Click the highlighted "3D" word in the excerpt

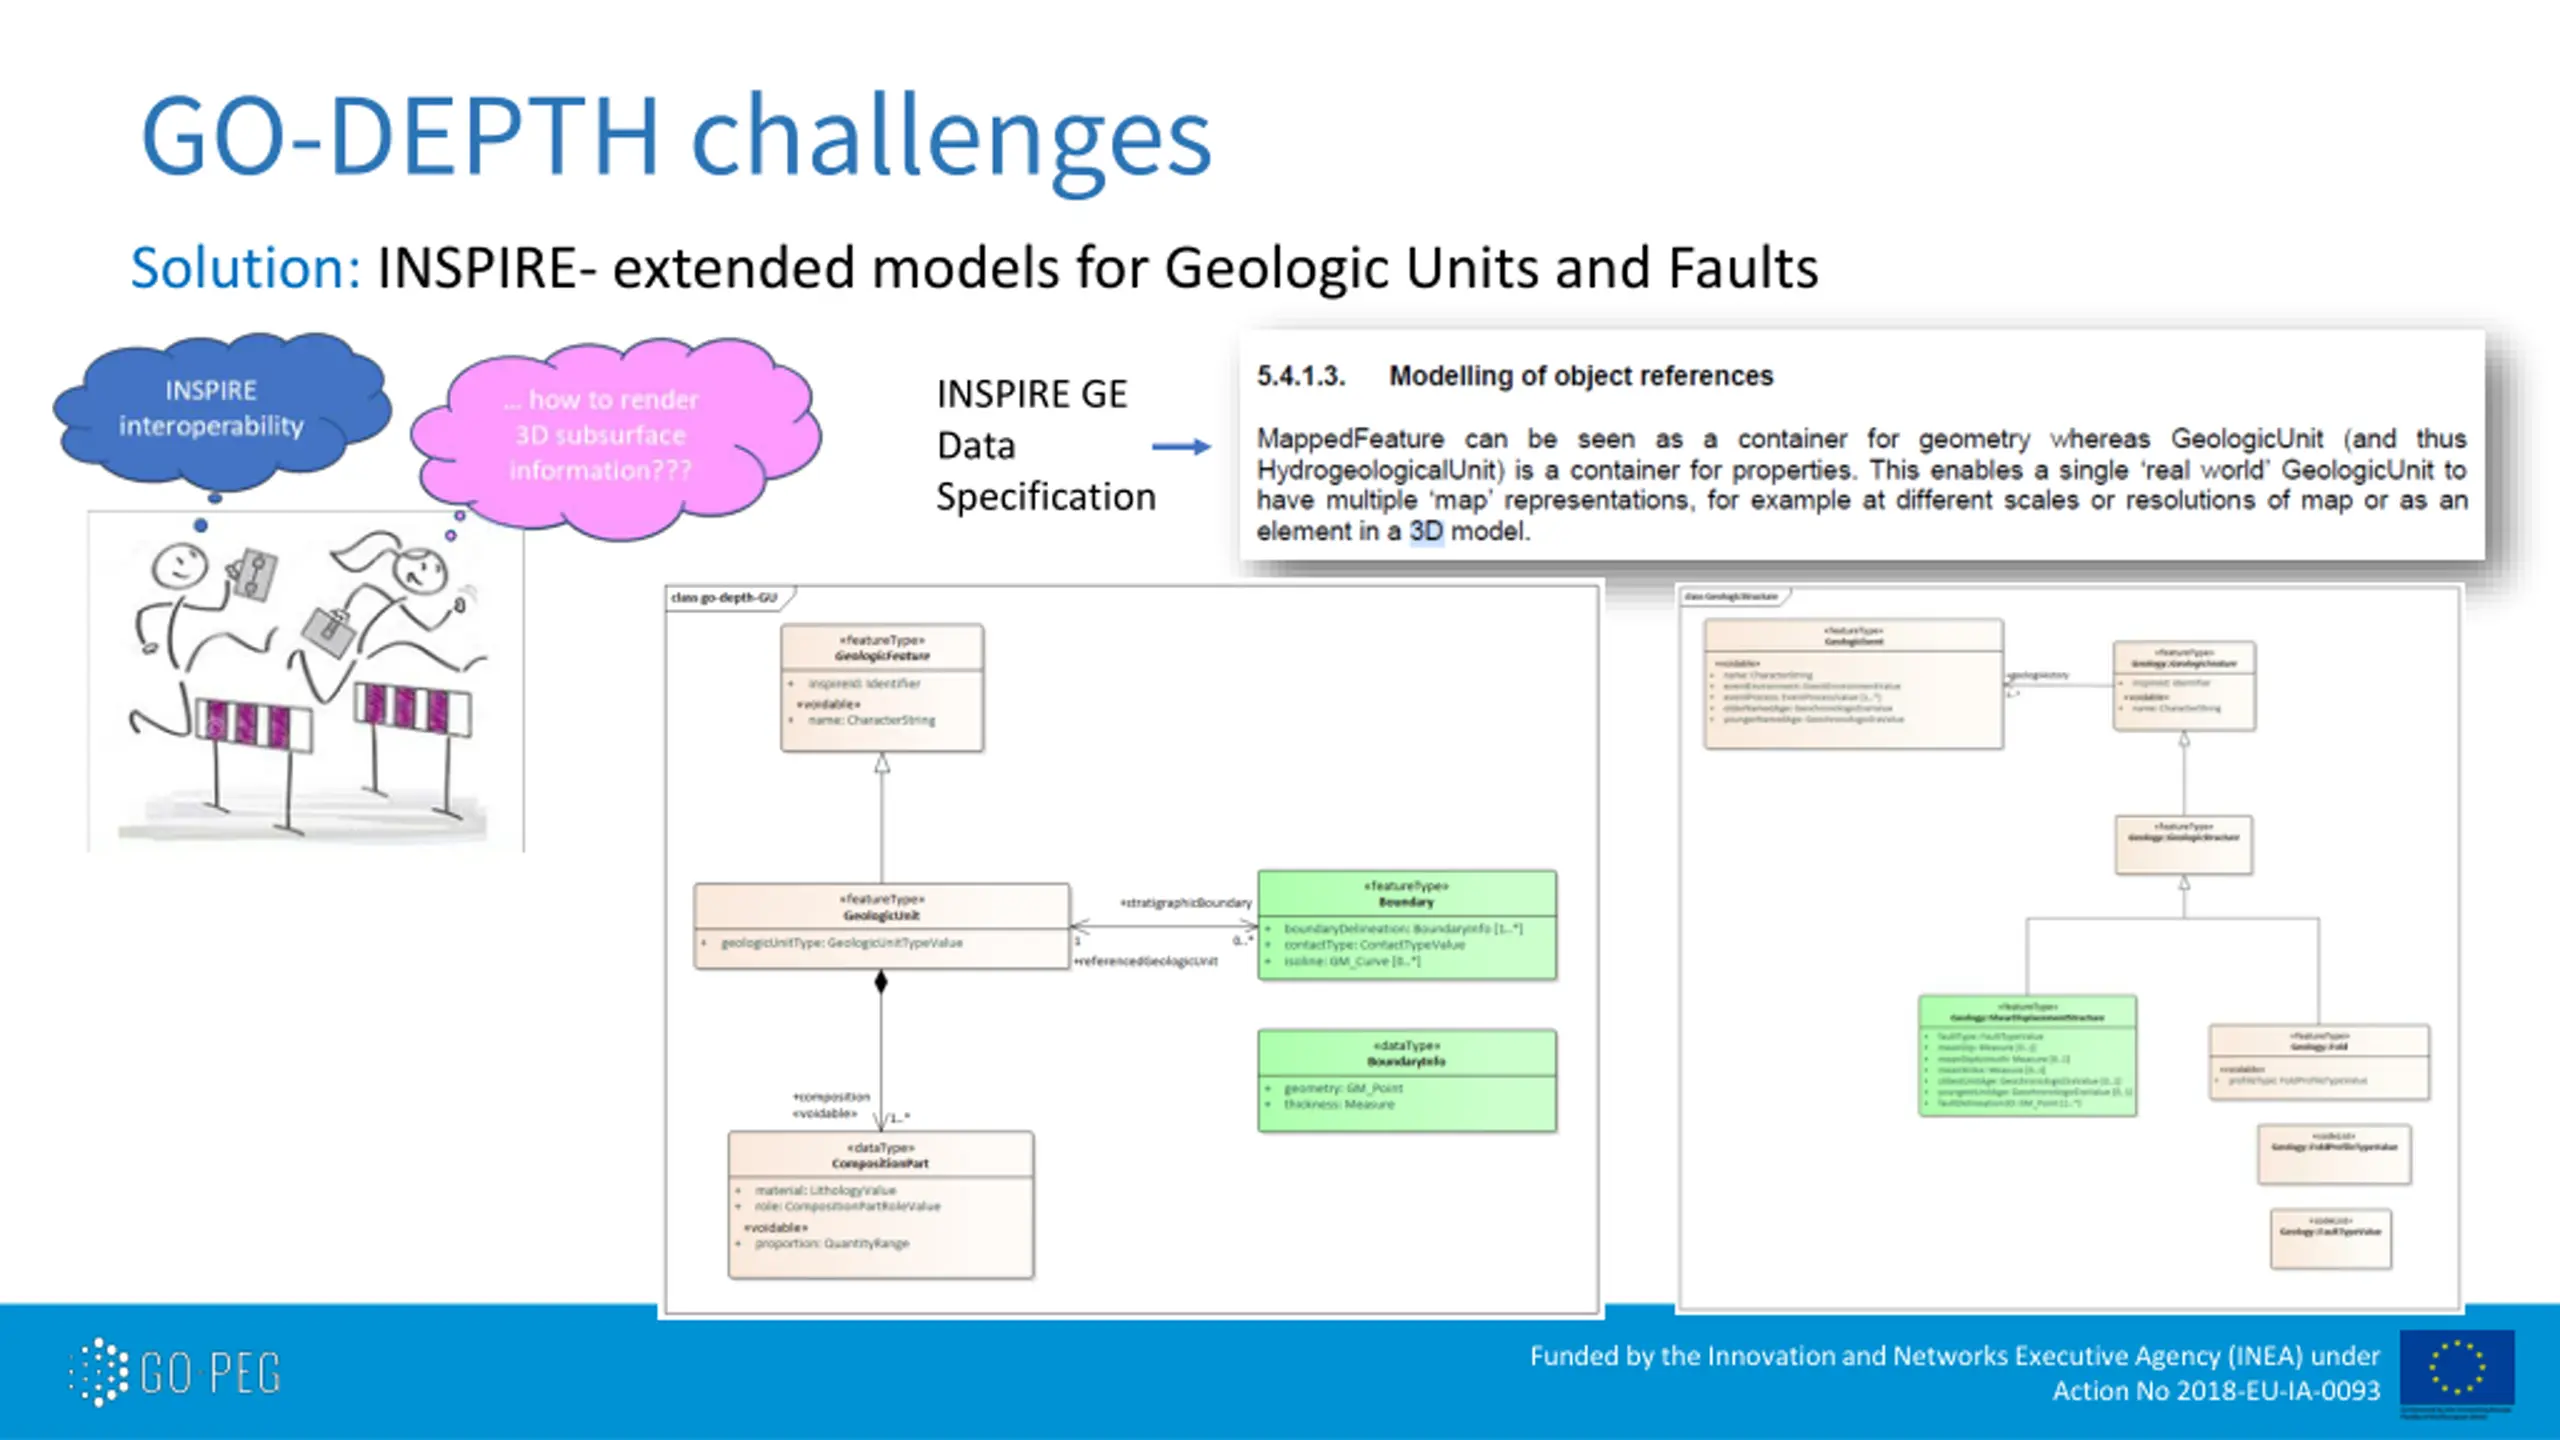(1427, 531)
